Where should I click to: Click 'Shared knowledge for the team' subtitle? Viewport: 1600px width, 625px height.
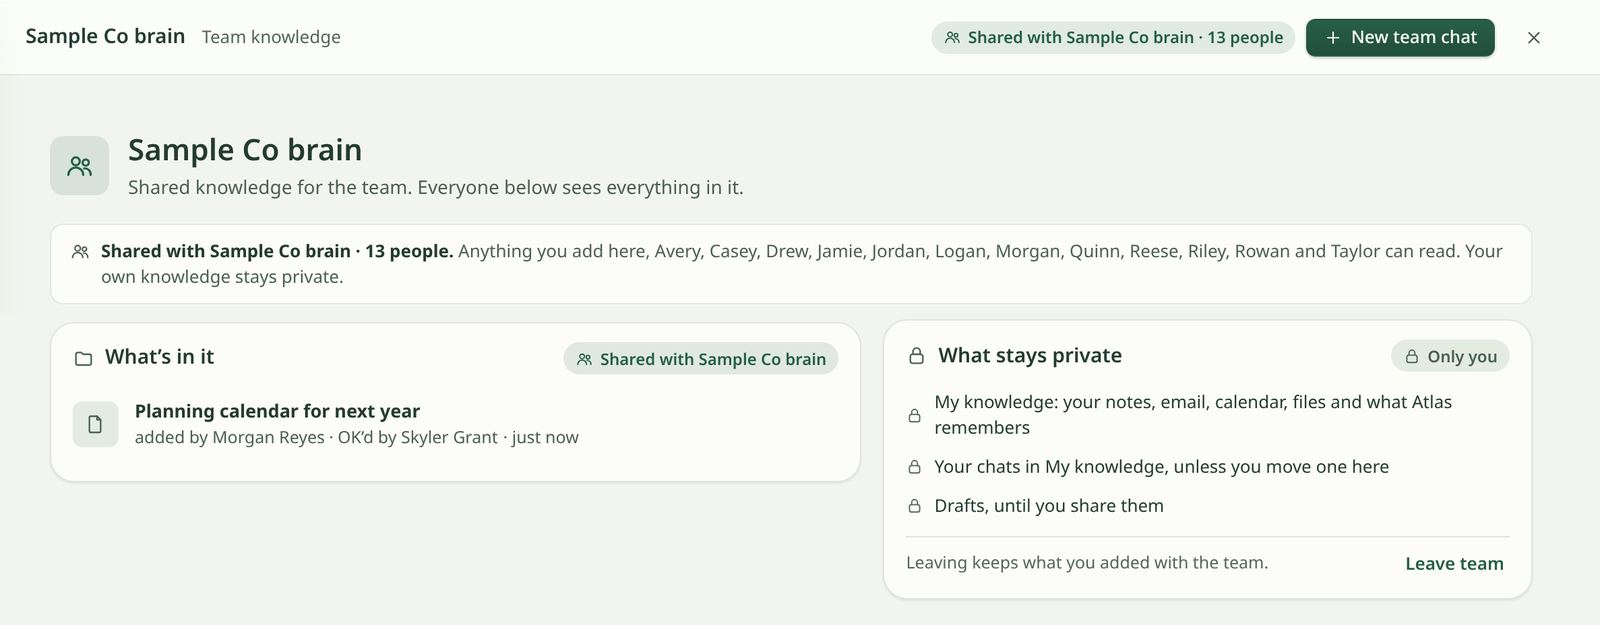(435, 187)
